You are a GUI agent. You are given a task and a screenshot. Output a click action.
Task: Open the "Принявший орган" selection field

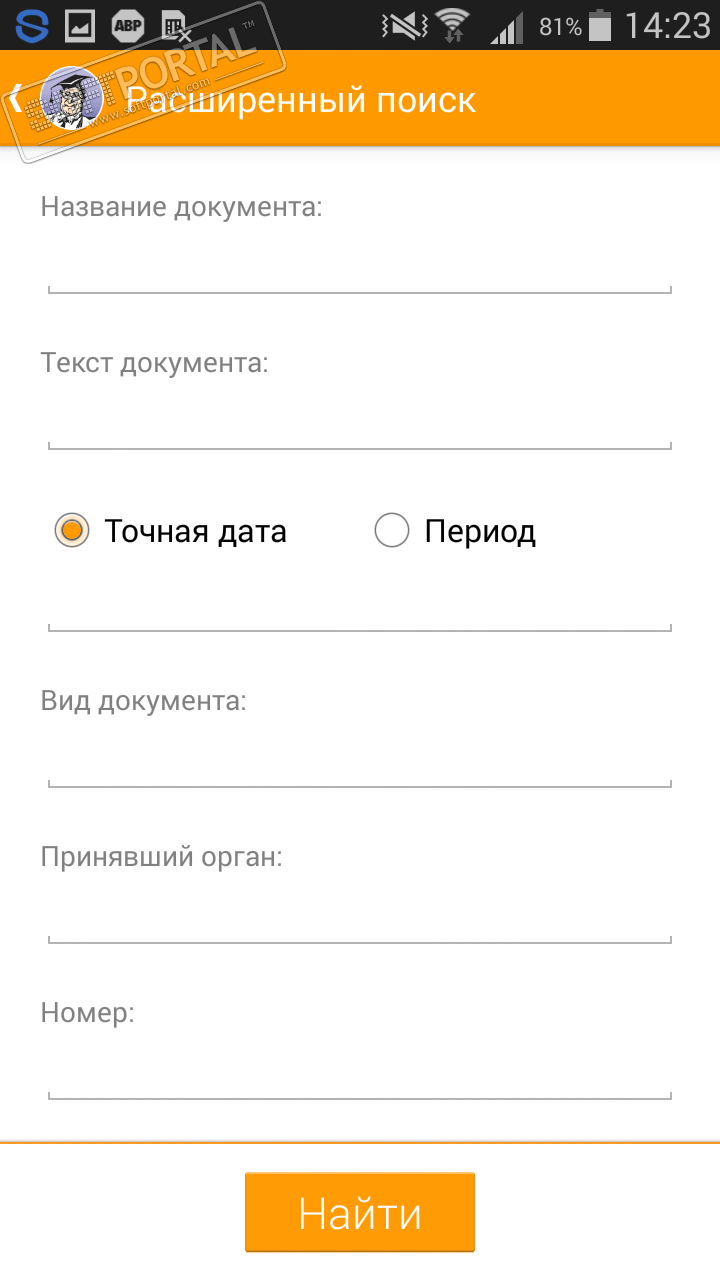pyautogui.click(x=360, y=918)
